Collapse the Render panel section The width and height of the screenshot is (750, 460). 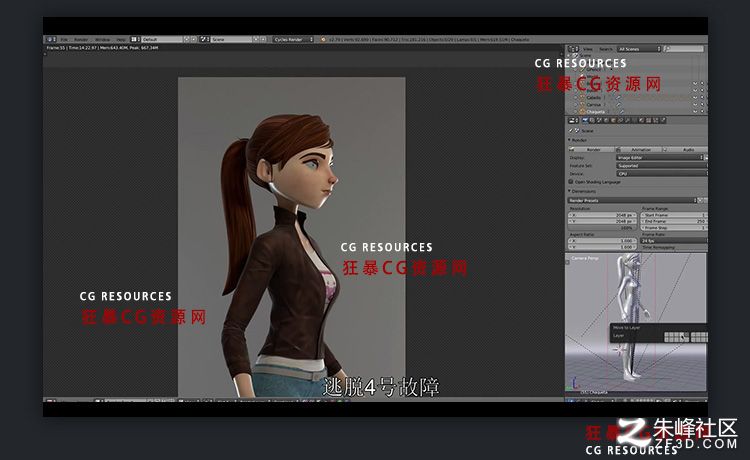click(569, 140)
